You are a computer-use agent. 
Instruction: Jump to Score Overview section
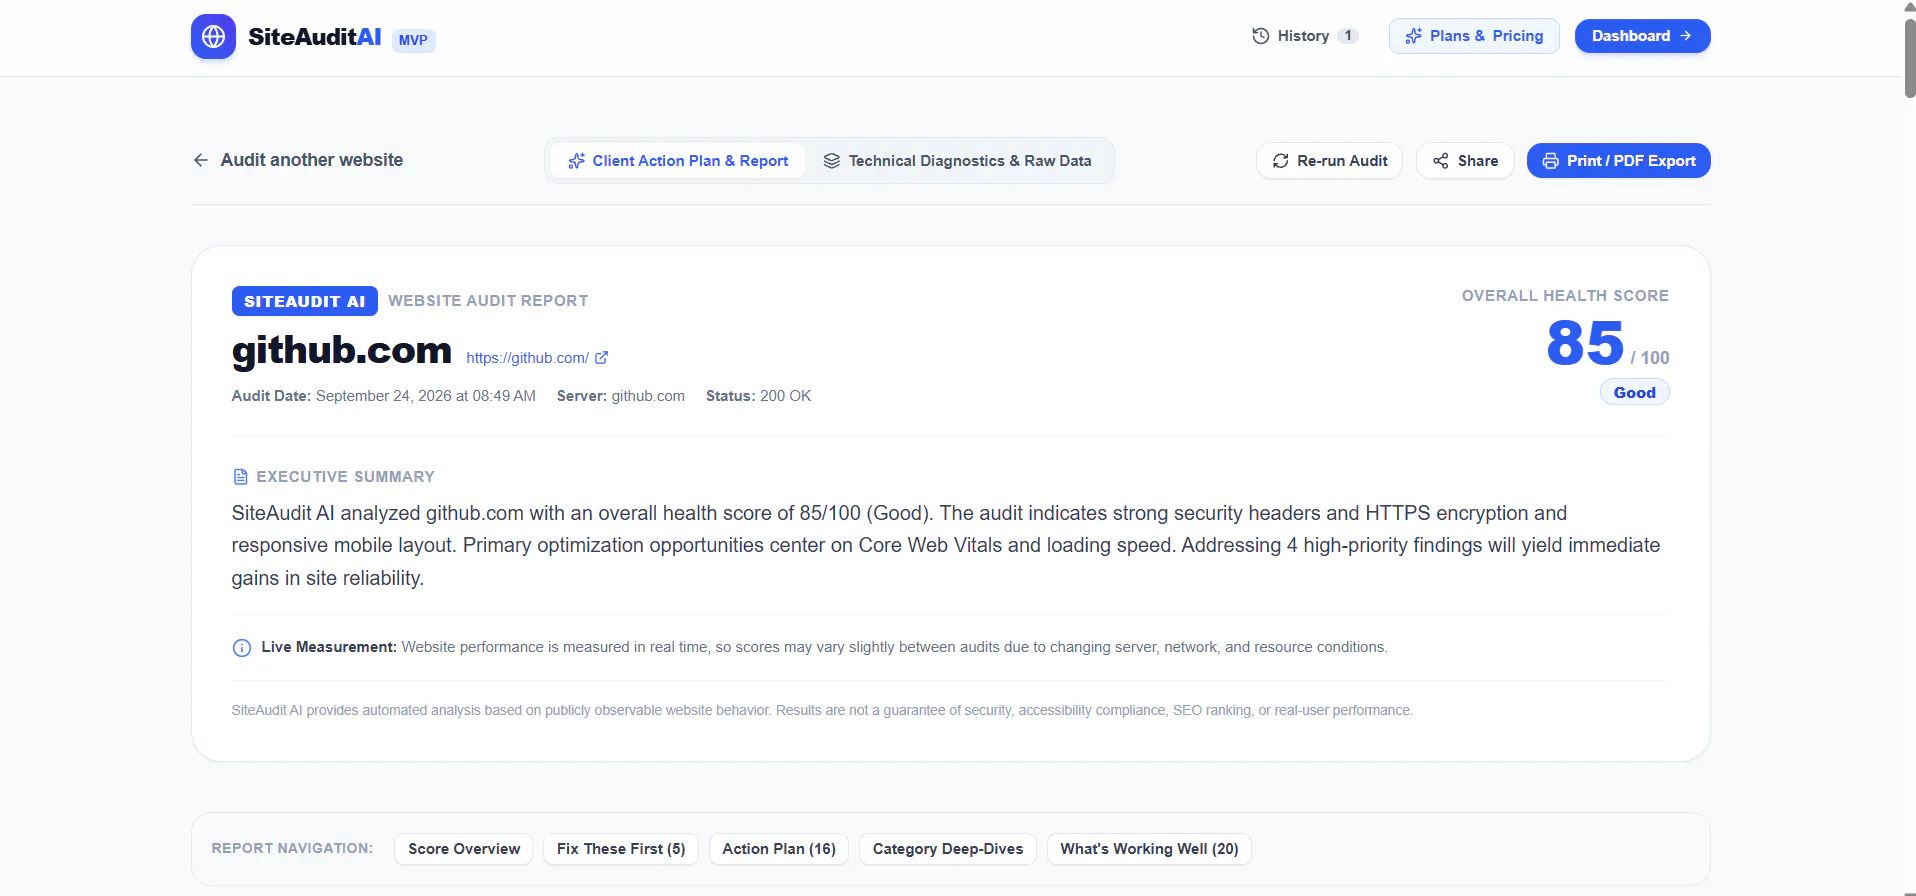click(464, 849)
